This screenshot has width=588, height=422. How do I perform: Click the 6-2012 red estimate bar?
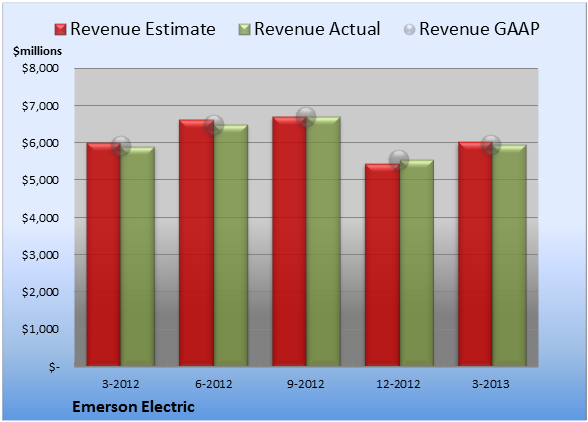tap(196, 243)
